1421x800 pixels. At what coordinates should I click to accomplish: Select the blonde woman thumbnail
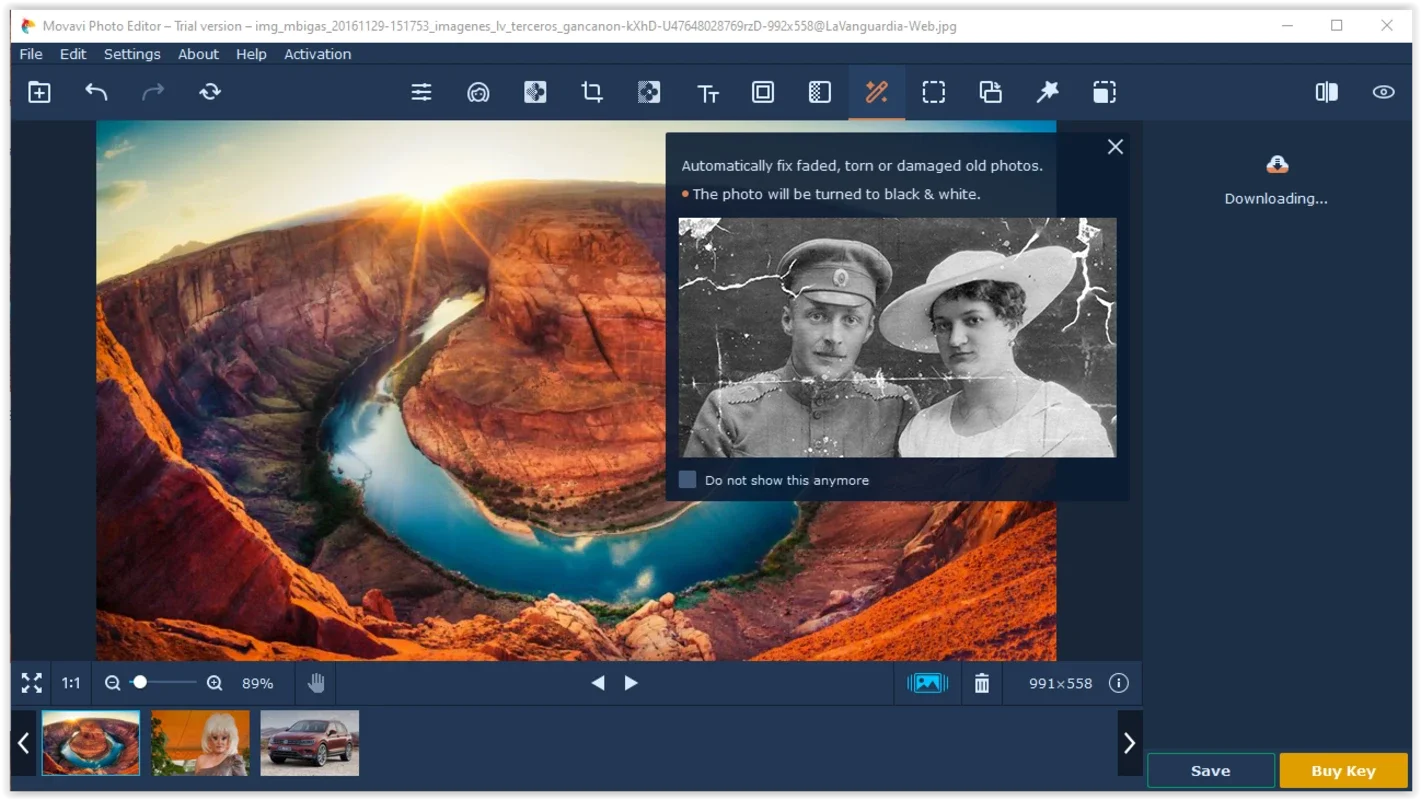[x=200, y=743]
